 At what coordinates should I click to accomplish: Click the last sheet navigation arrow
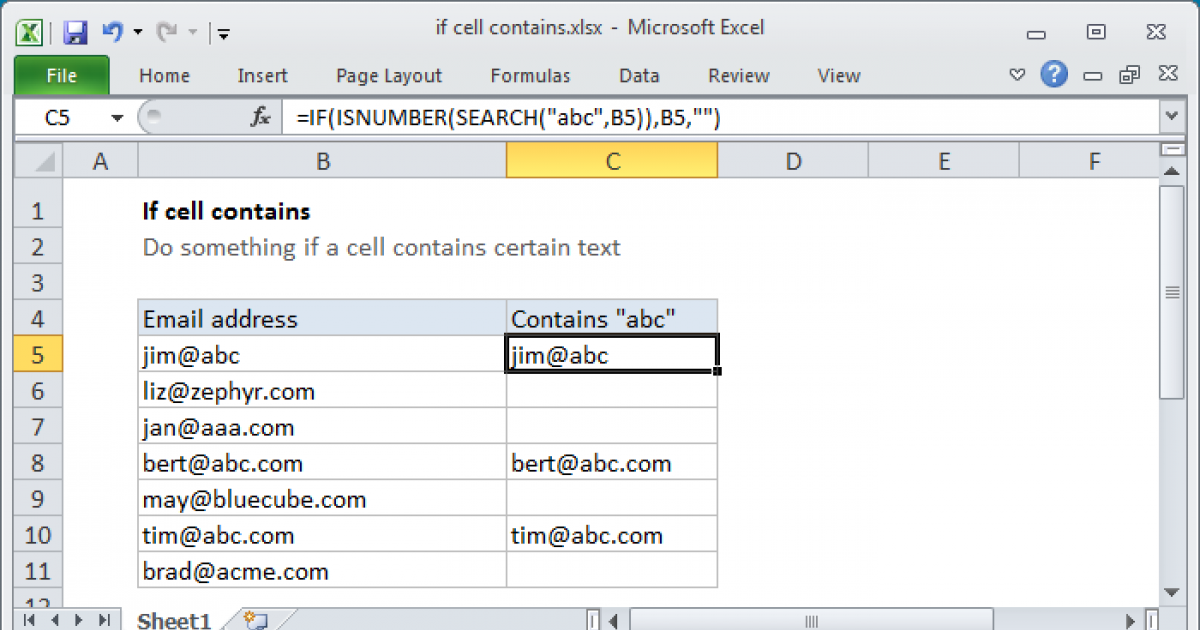pos(104,620)
